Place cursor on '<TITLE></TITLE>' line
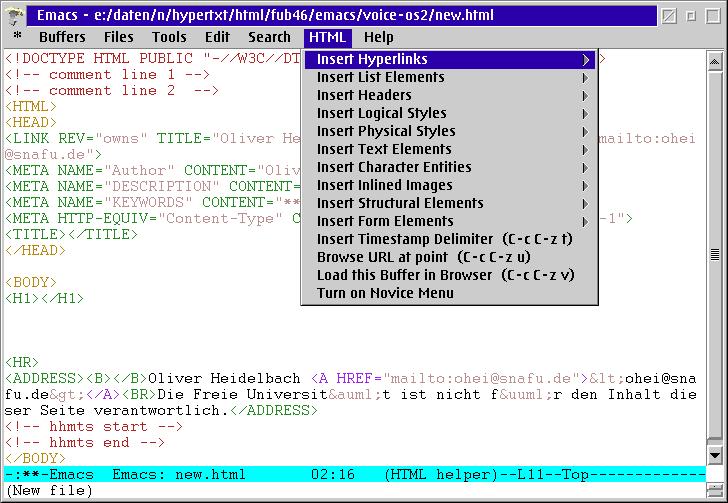728x503 pixels. (x=72, y=235)
